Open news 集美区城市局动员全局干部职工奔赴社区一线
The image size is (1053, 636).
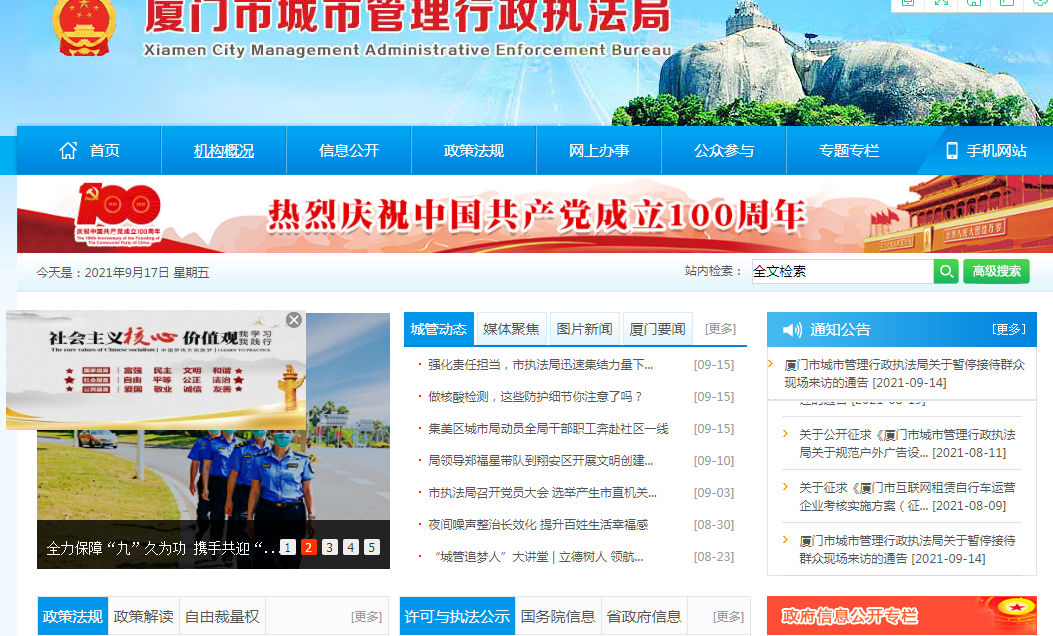548,428
